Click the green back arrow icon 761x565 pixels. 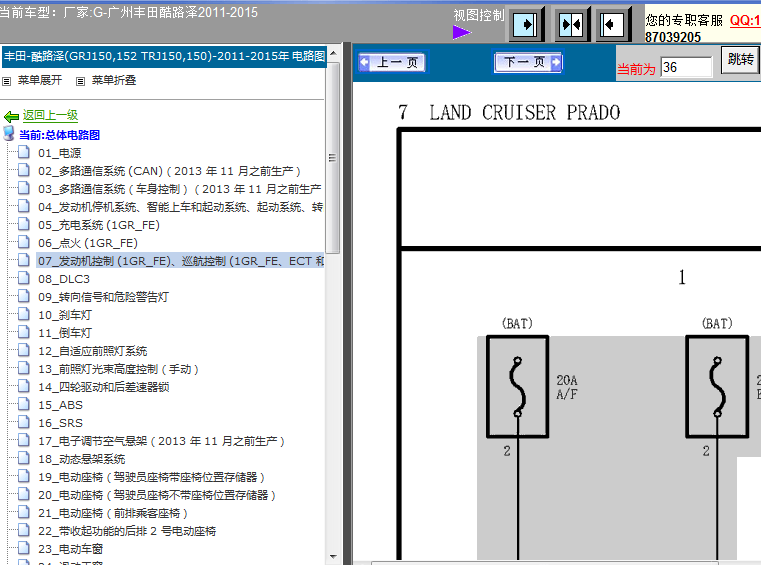[11, 116]
